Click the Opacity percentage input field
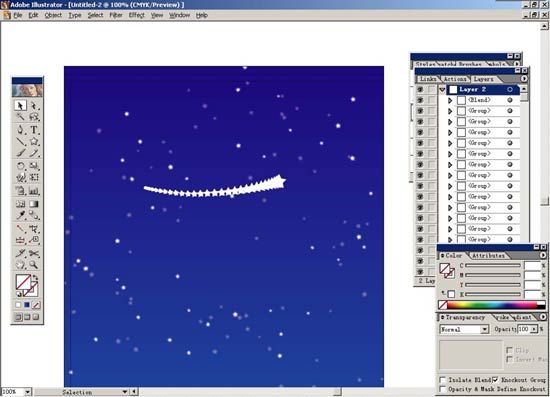 (523, 329)
